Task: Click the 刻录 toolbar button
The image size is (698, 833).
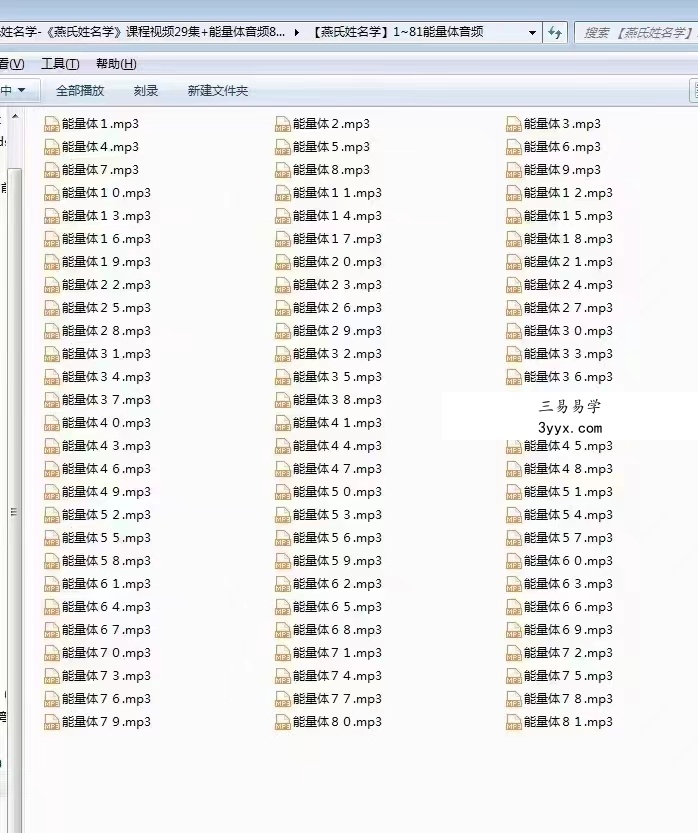Action: [146, 91]
